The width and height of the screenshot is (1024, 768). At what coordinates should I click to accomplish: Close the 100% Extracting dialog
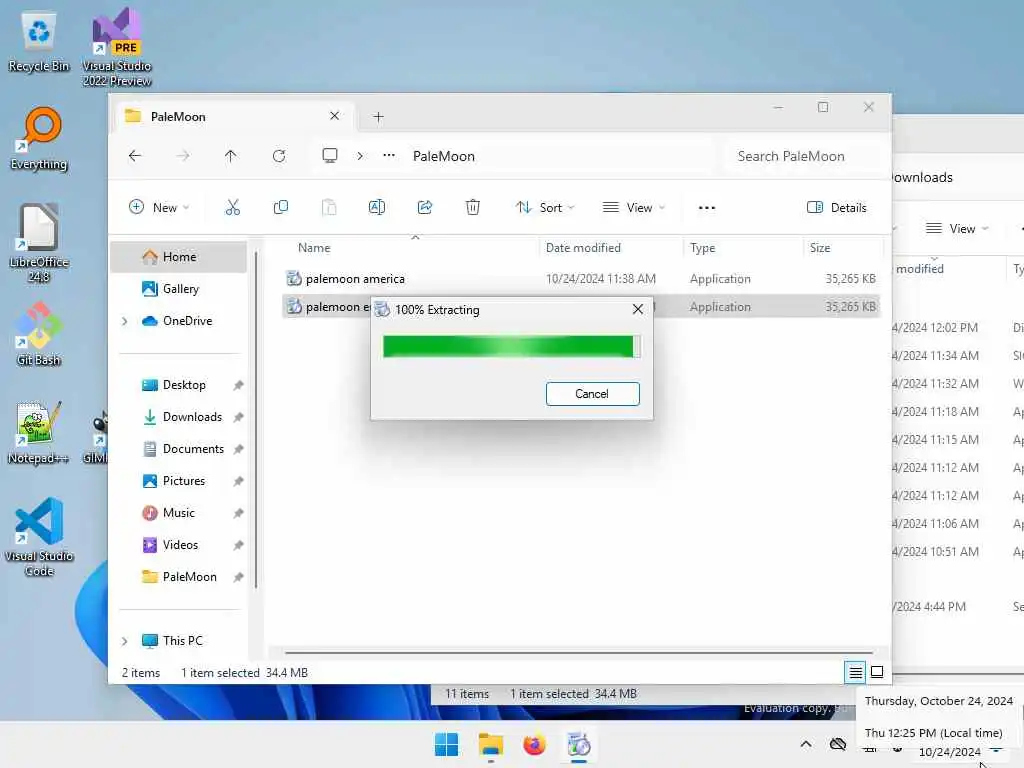tap(638, 310)
